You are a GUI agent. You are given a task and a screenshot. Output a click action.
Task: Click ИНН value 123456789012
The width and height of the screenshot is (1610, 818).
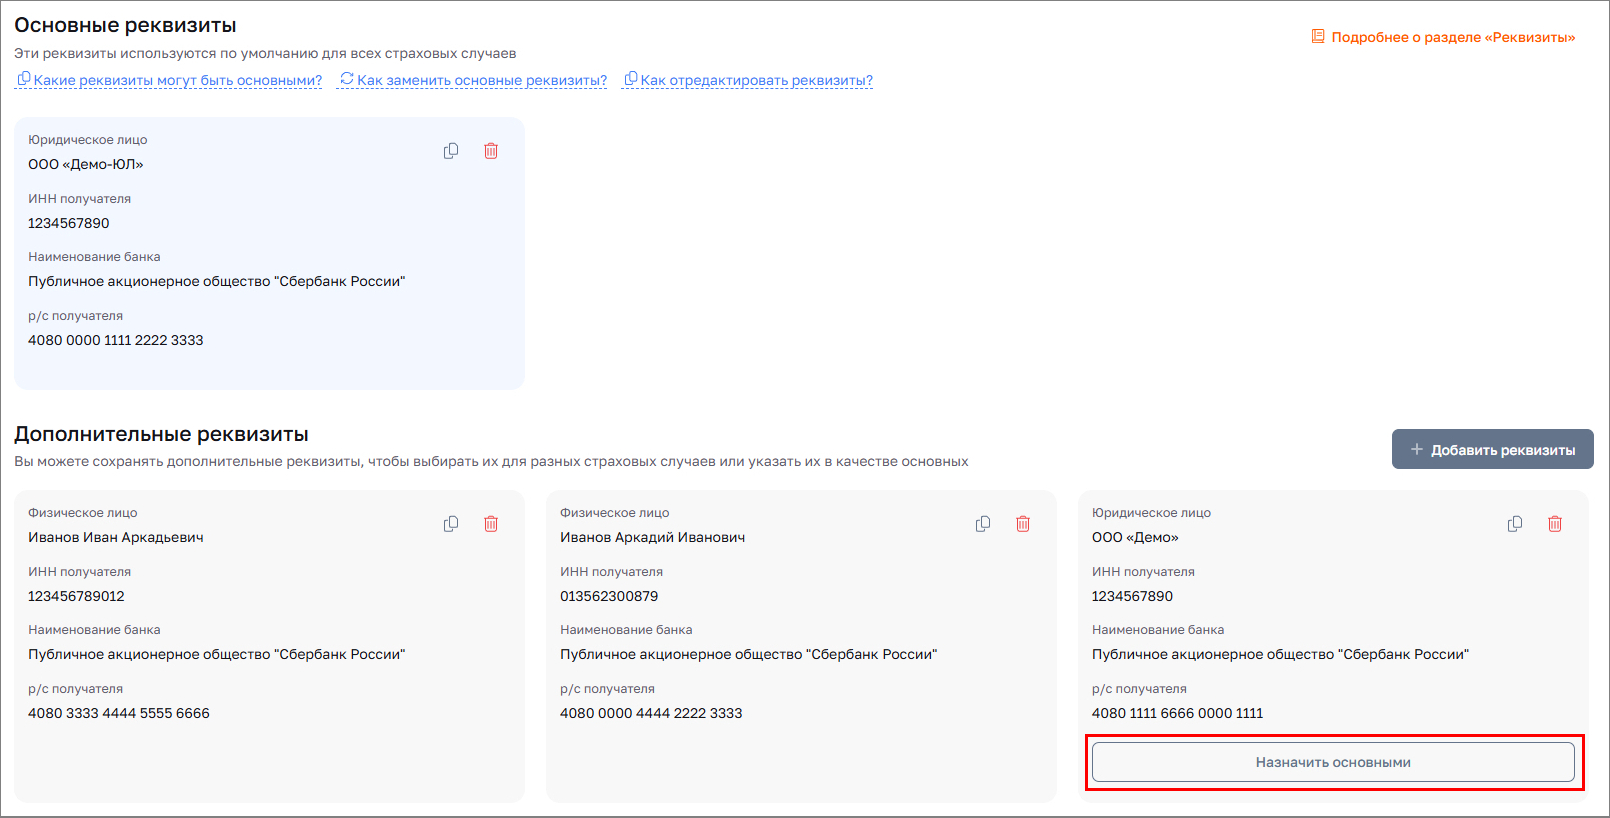point(76,596)
